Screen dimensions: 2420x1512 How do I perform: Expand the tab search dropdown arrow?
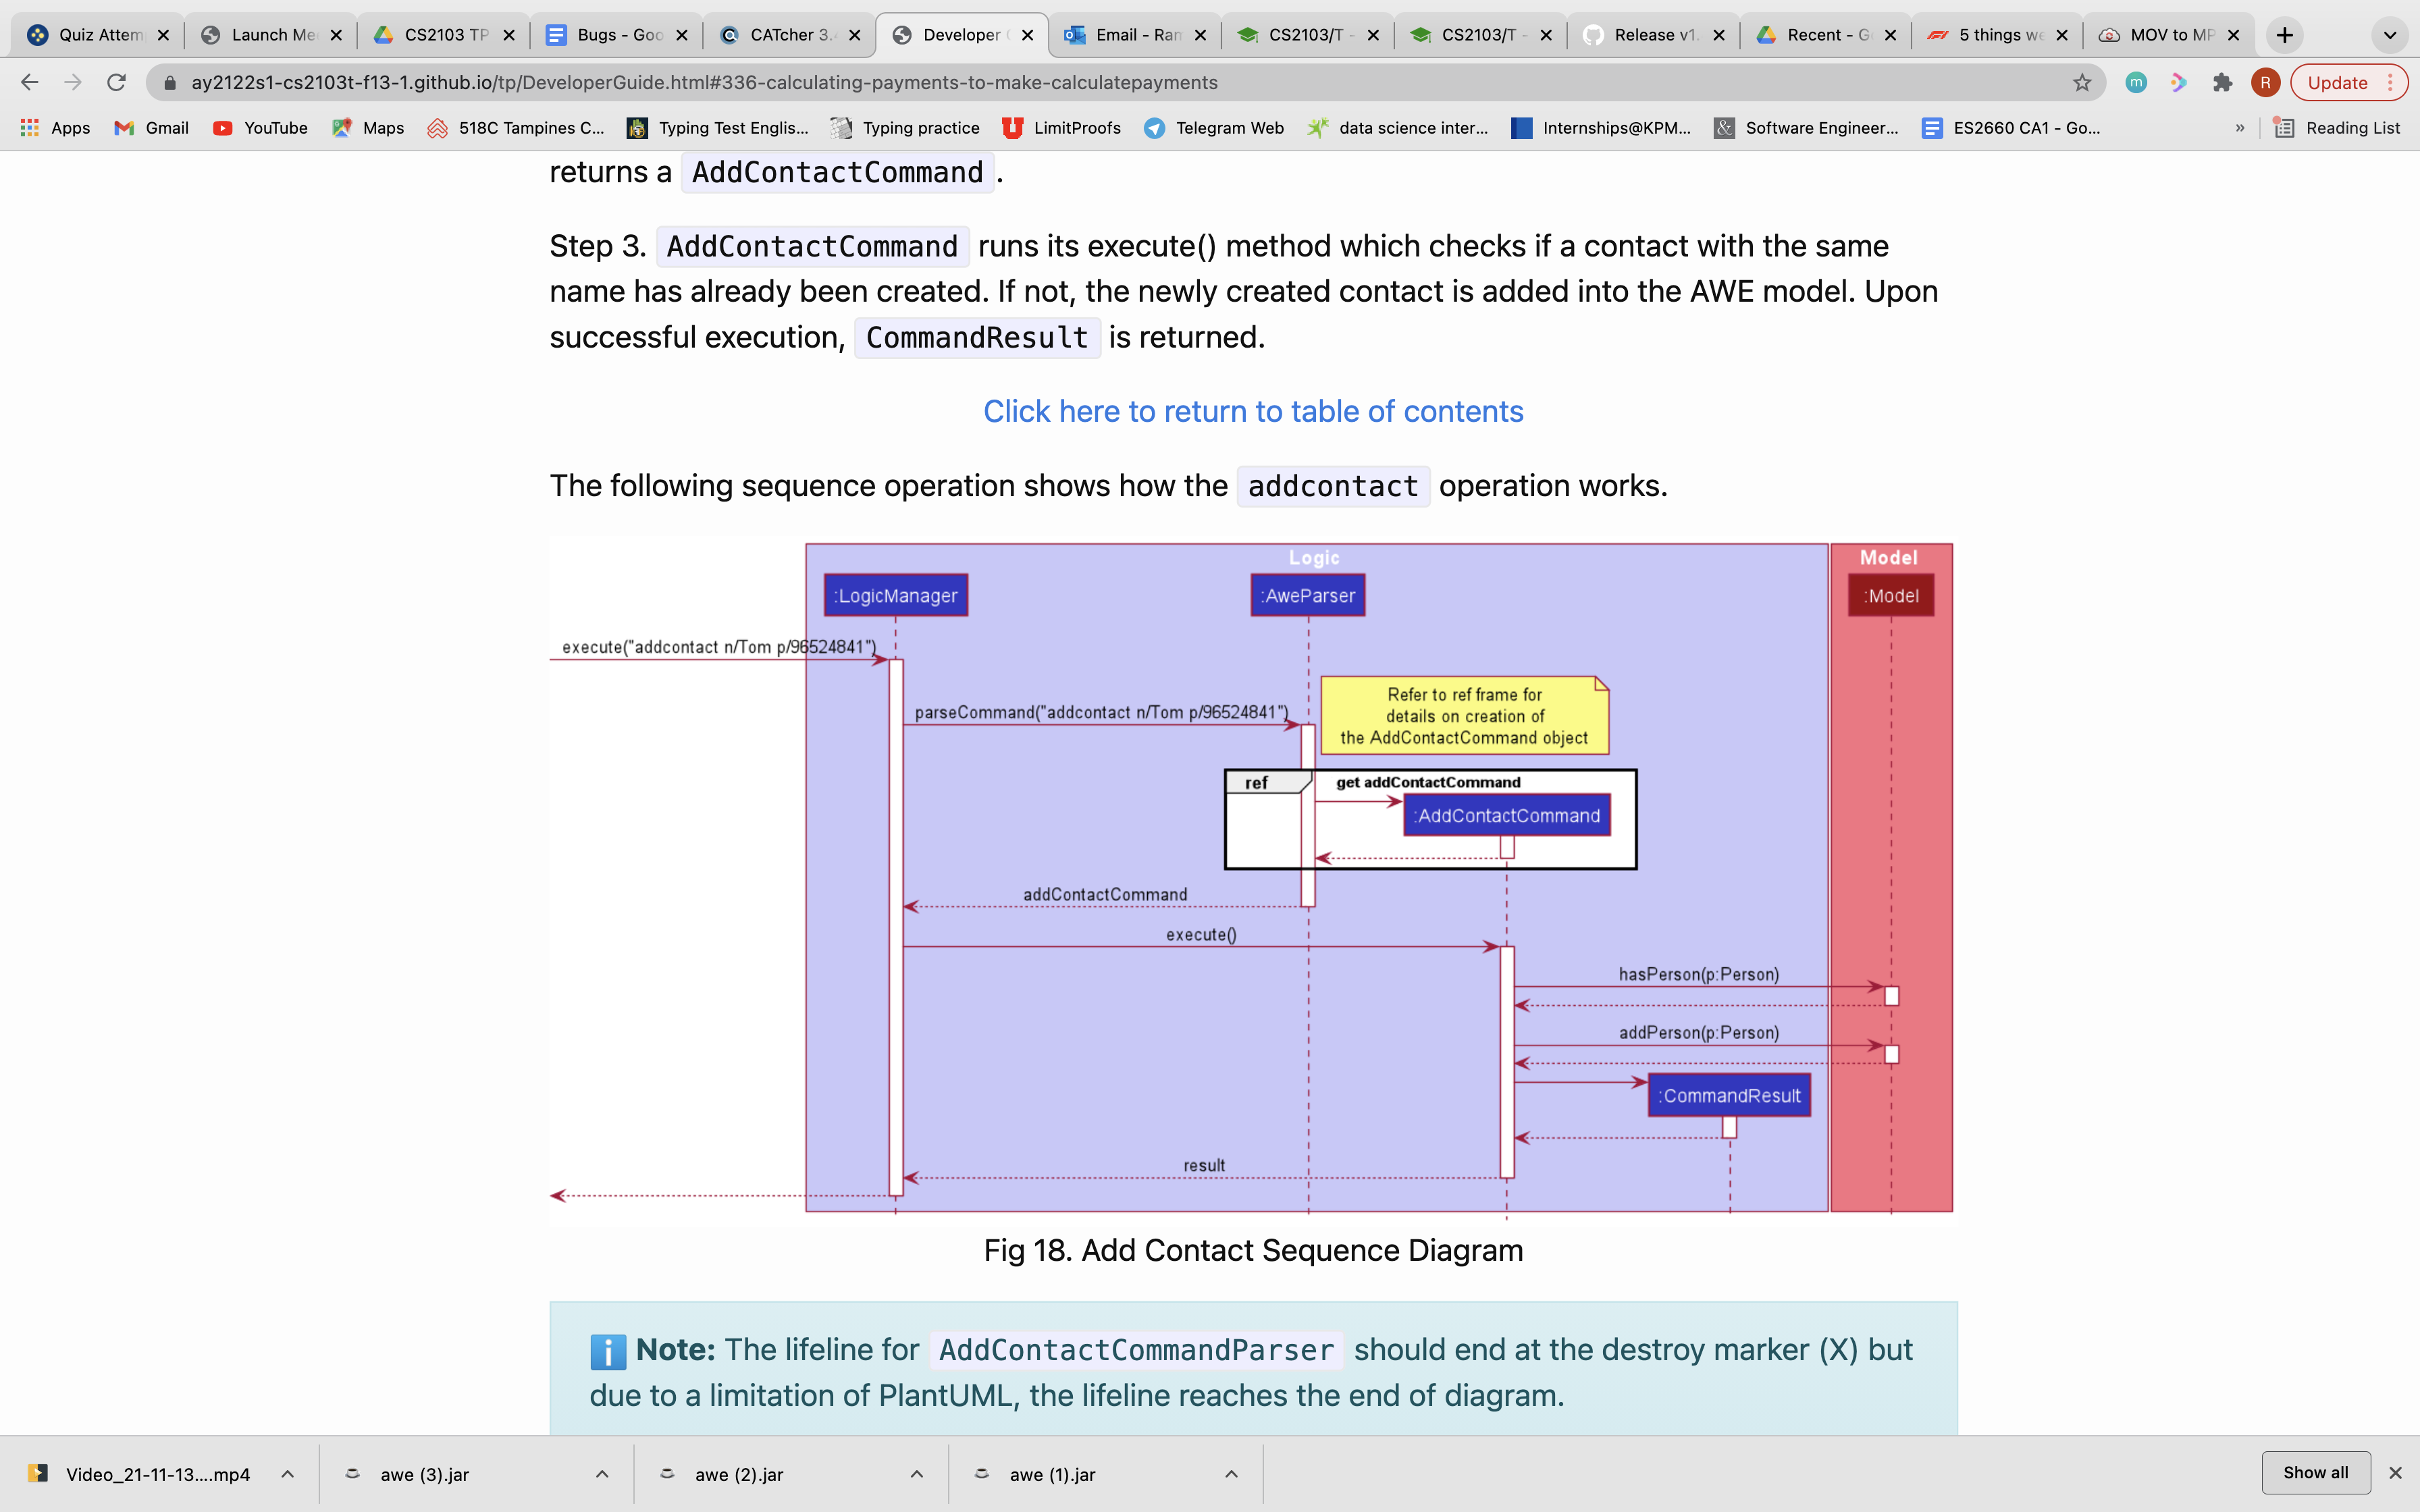(2390, 35)
